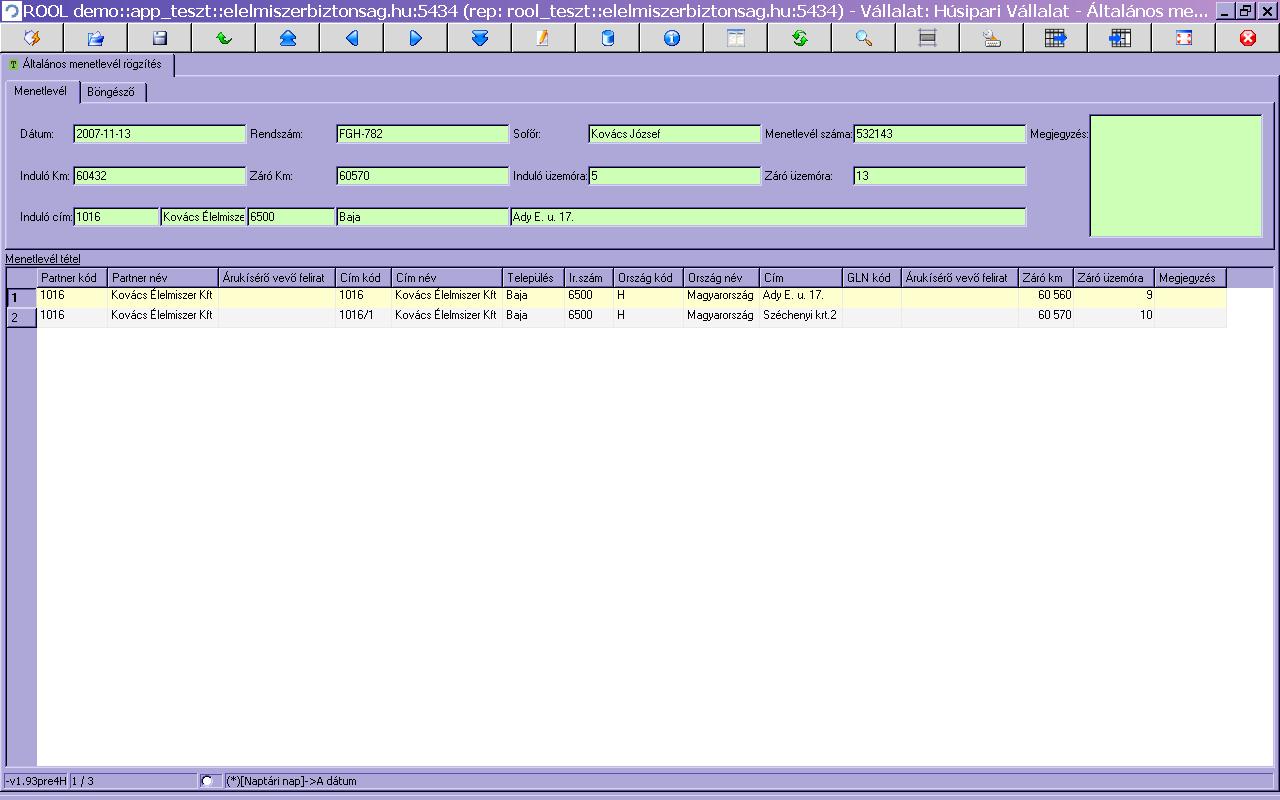Go to the previous record with left arrow

coord(352,38)
